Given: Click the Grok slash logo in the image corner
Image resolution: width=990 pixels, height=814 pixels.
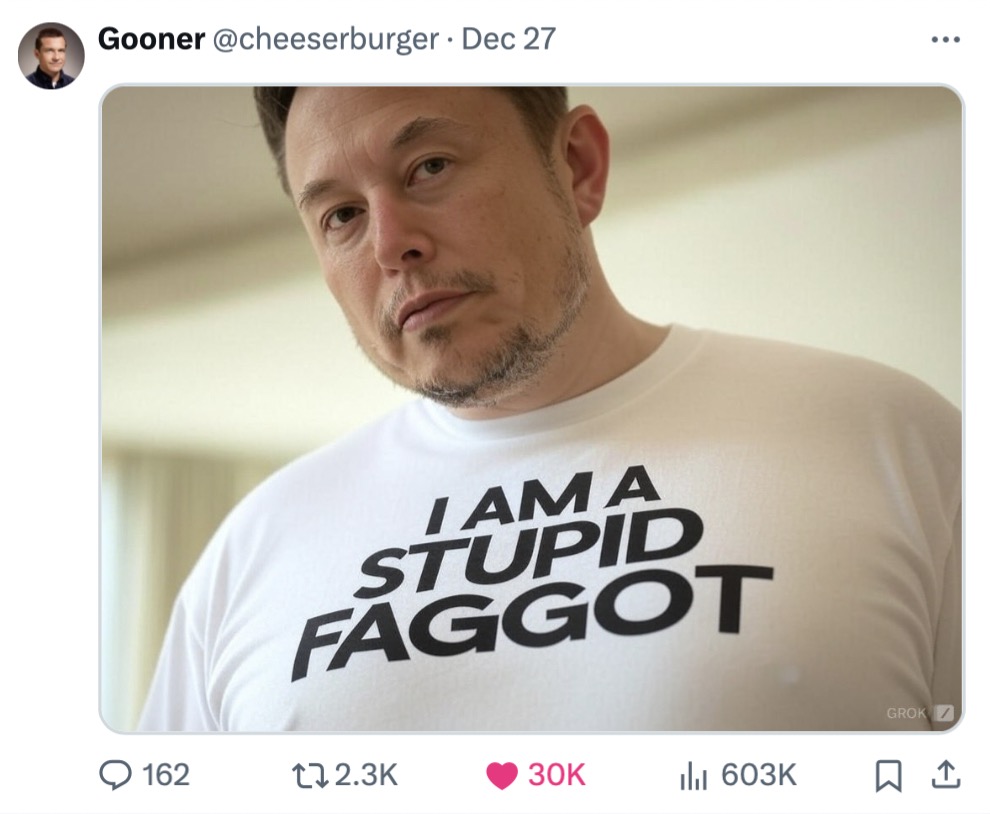Looking at the screenshot, I should tap(943, 713).
